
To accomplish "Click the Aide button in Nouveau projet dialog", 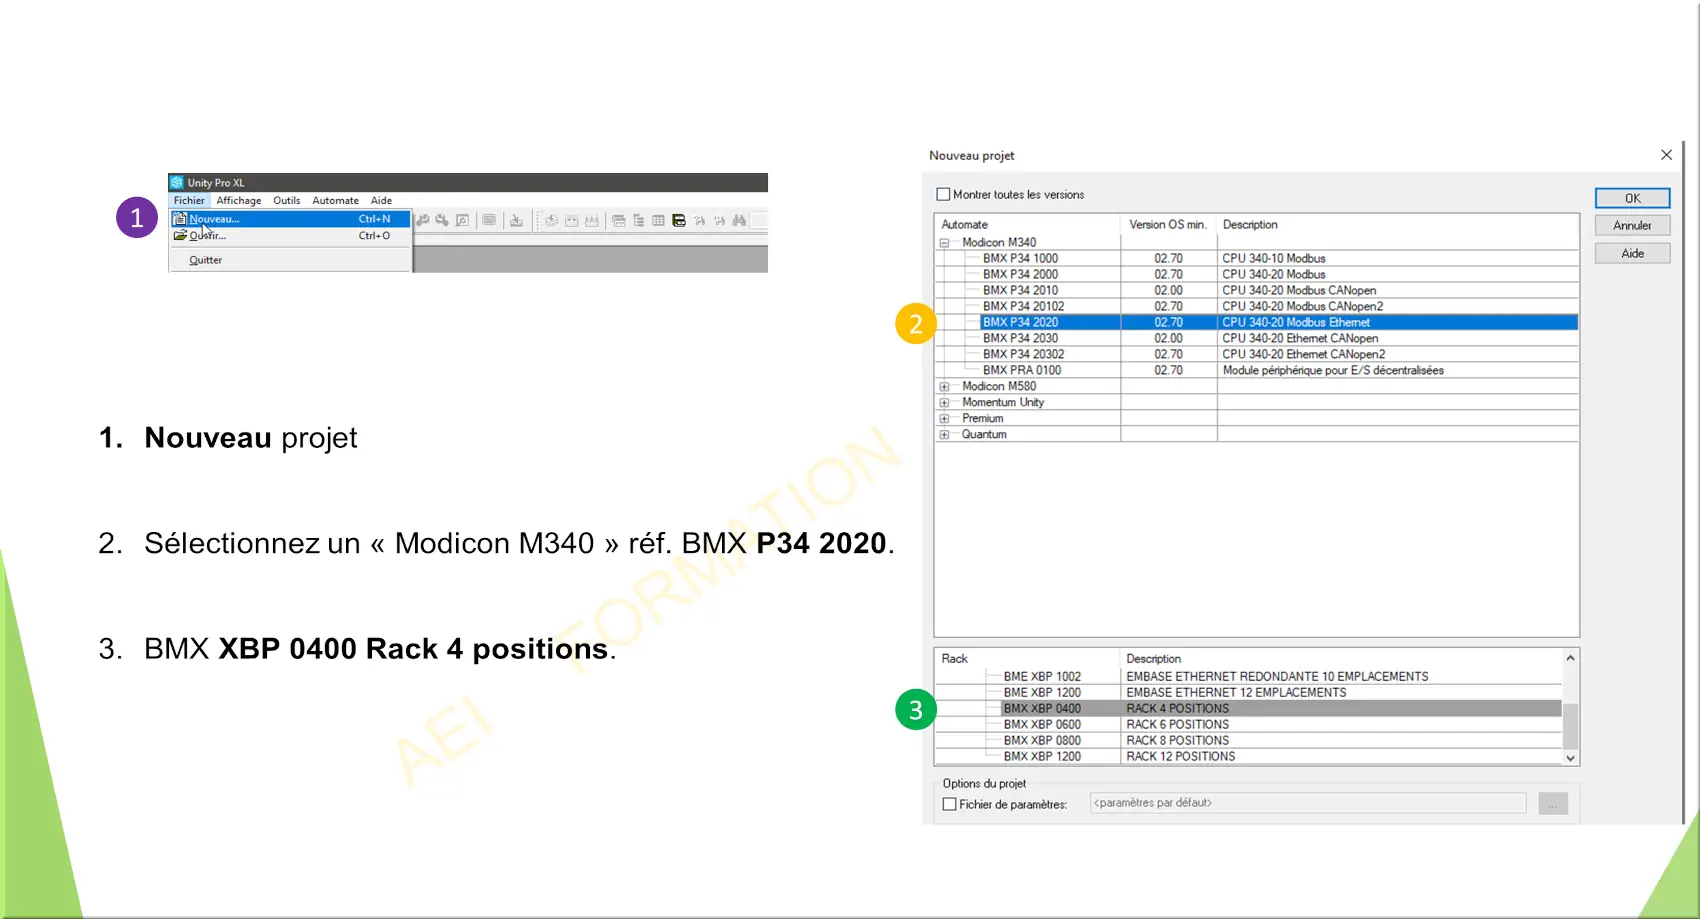I will tap(1633, 254).
